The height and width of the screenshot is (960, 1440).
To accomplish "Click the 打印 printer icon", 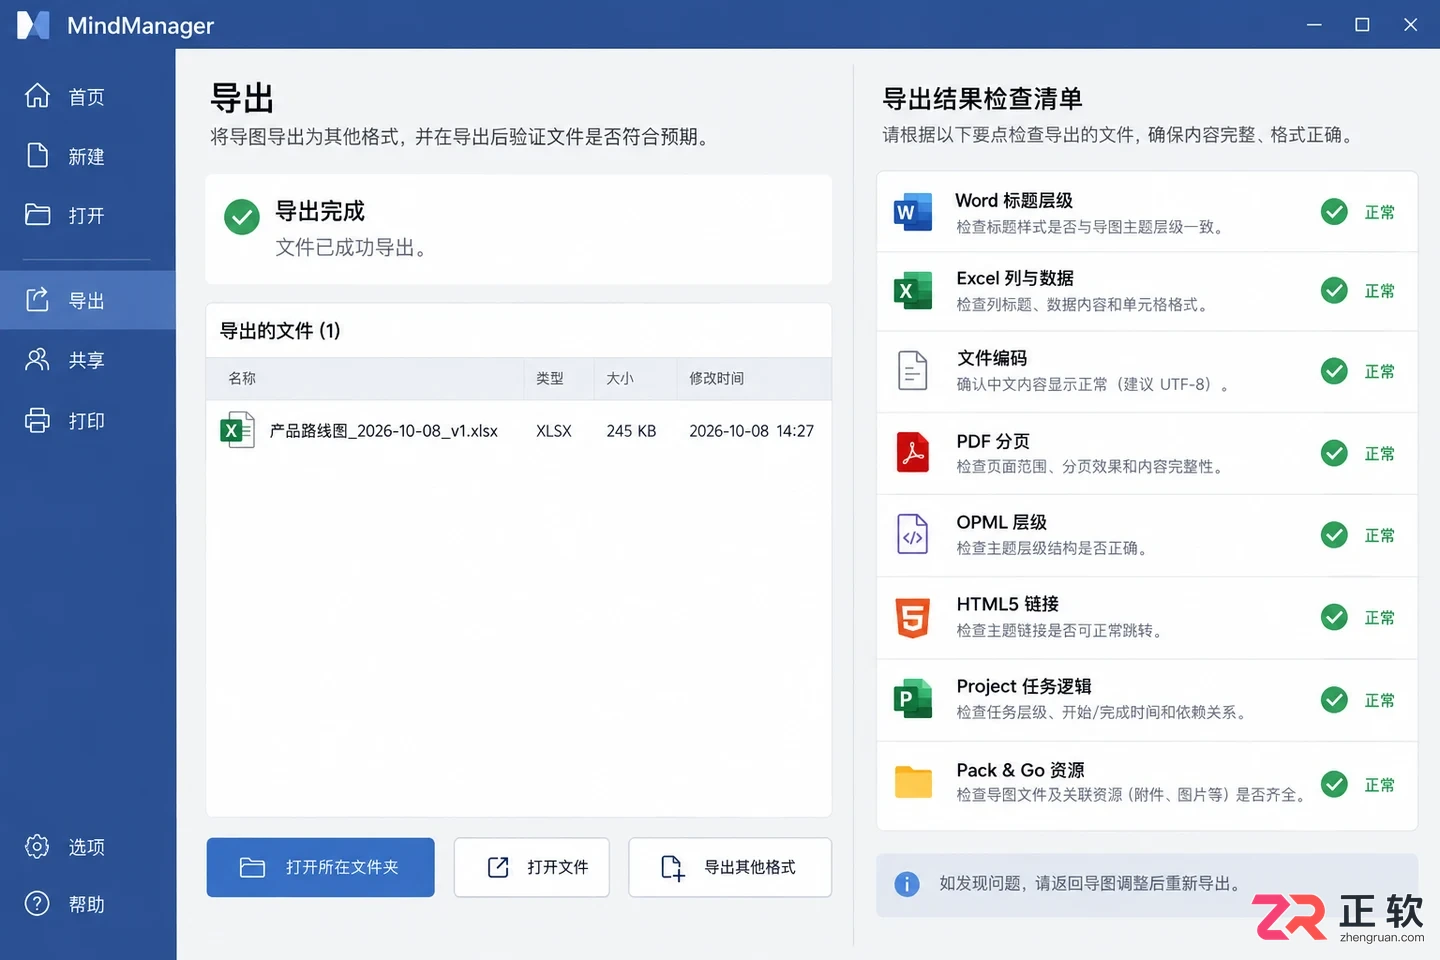I will 37,420.
